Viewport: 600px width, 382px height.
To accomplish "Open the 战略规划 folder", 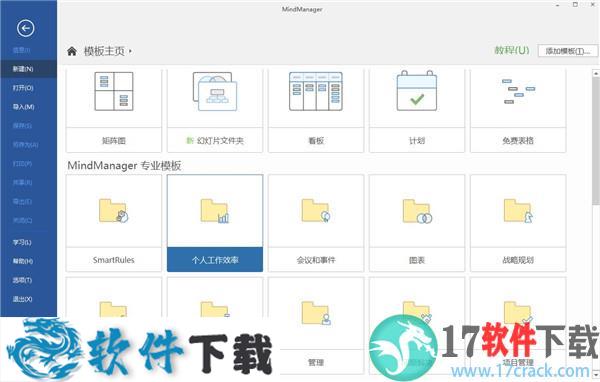I will pyautogui.click(x=518, y=223).
